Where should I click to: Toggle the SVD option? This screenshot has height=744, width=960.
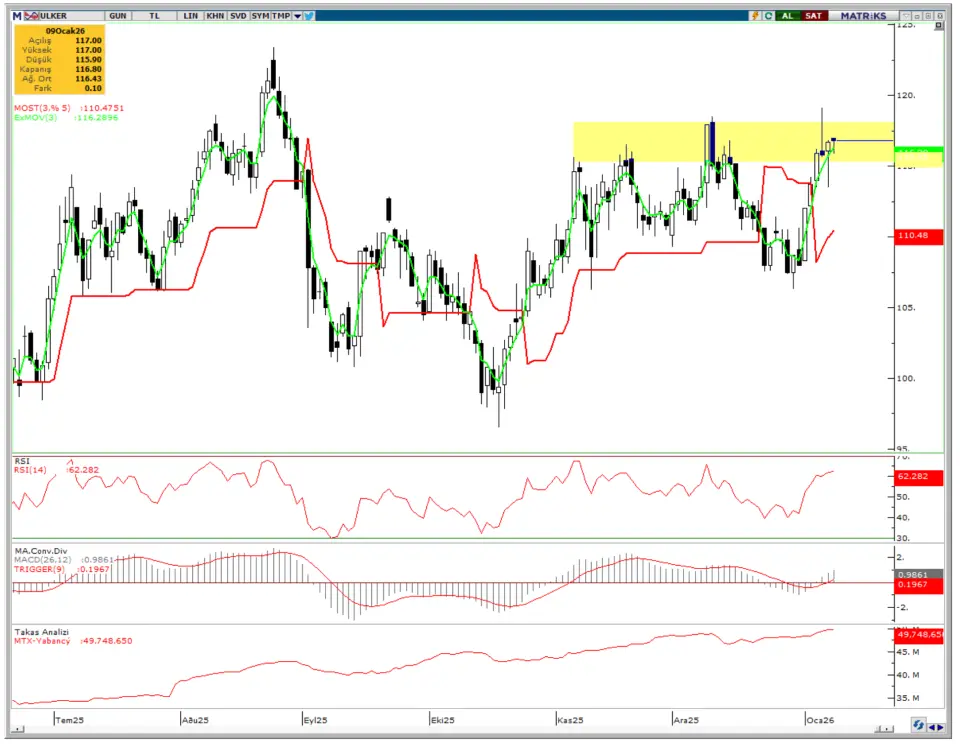tap(238, 16)
